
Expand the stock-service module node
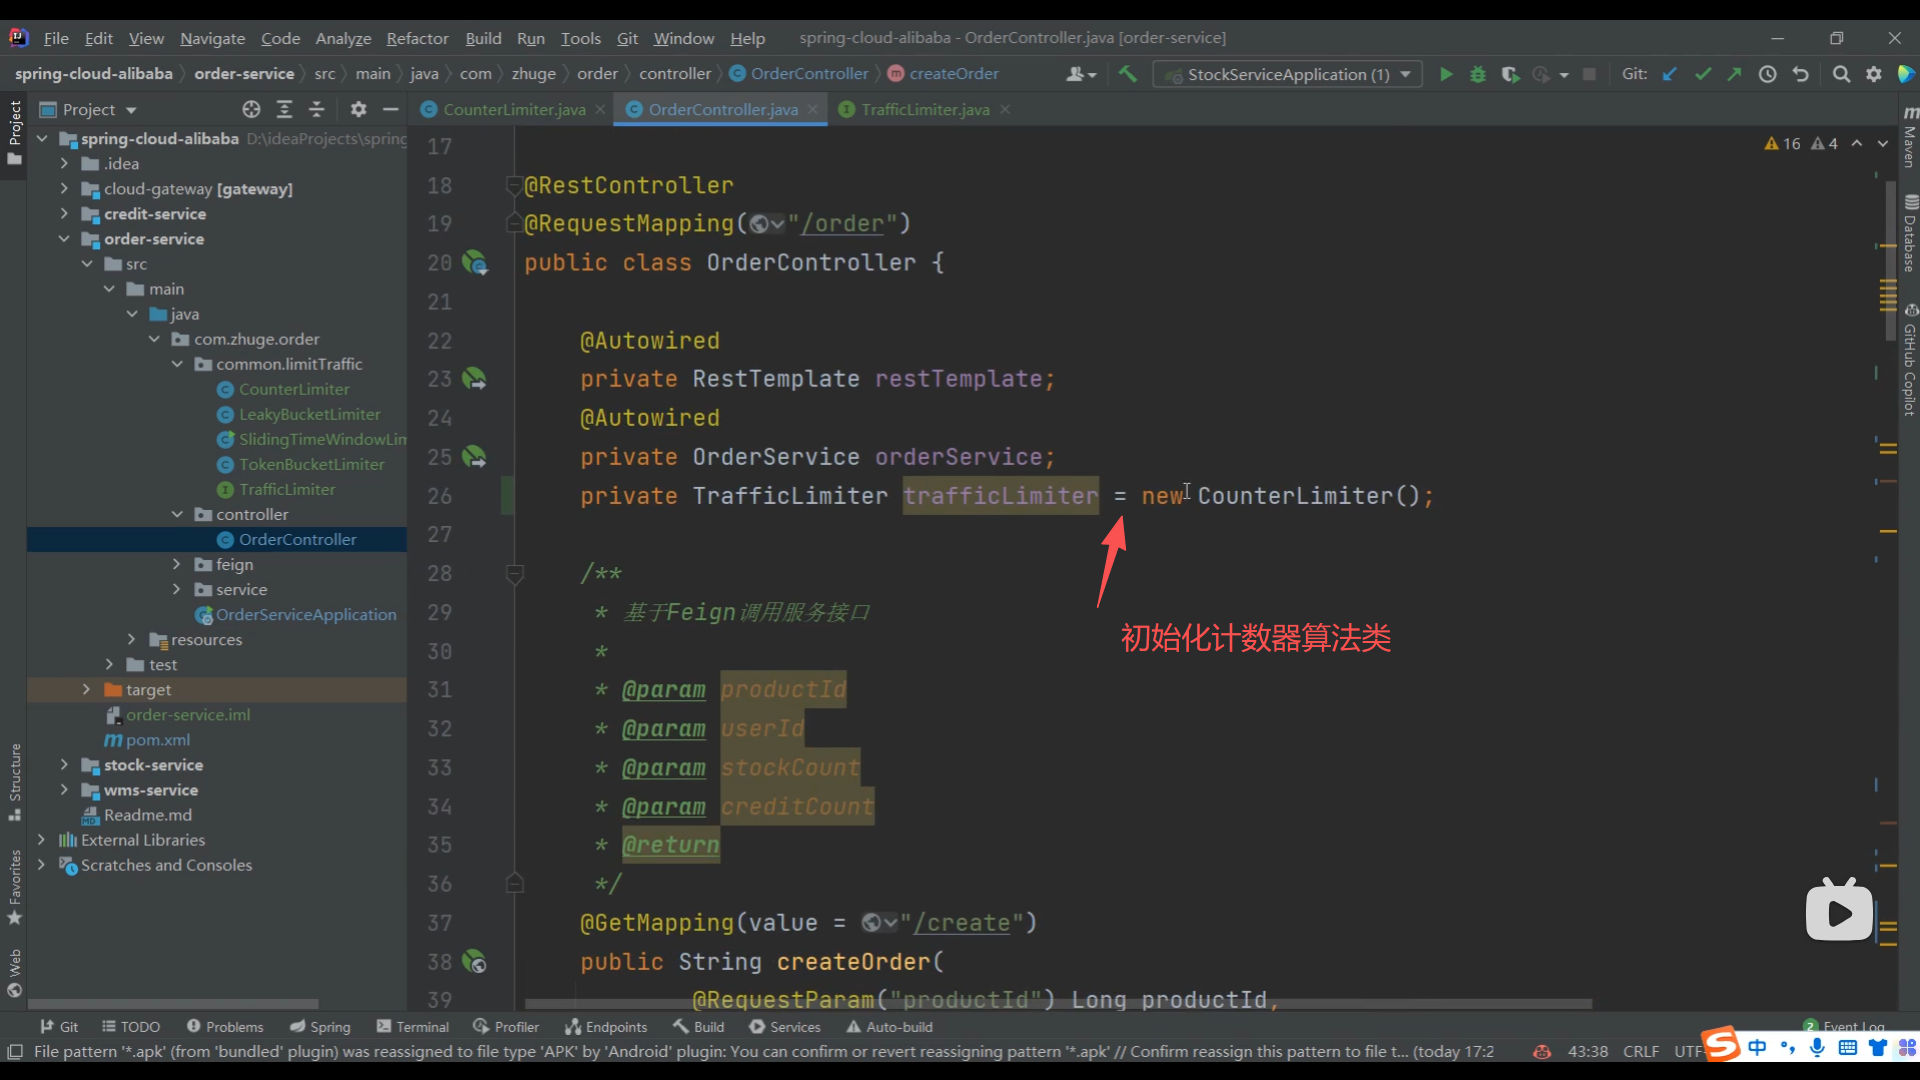coord(64,765)
